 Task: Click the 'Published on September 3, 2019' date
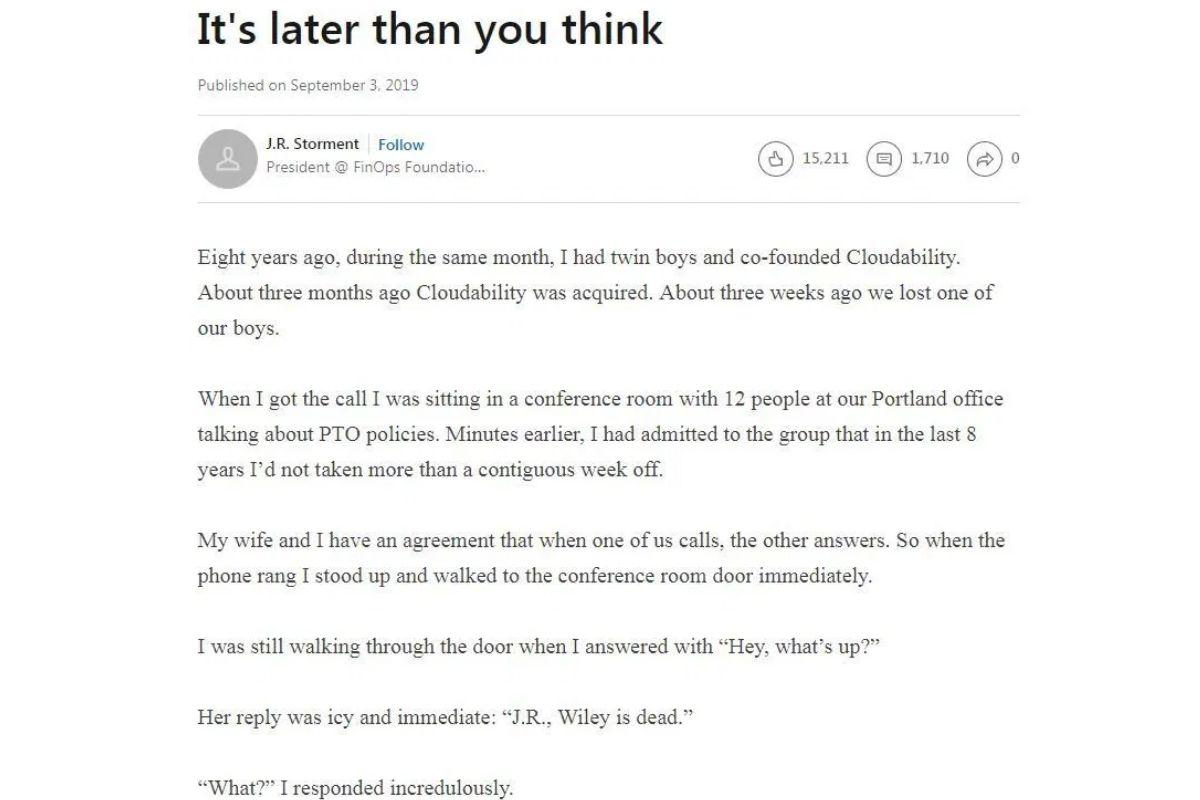(308, 85)
